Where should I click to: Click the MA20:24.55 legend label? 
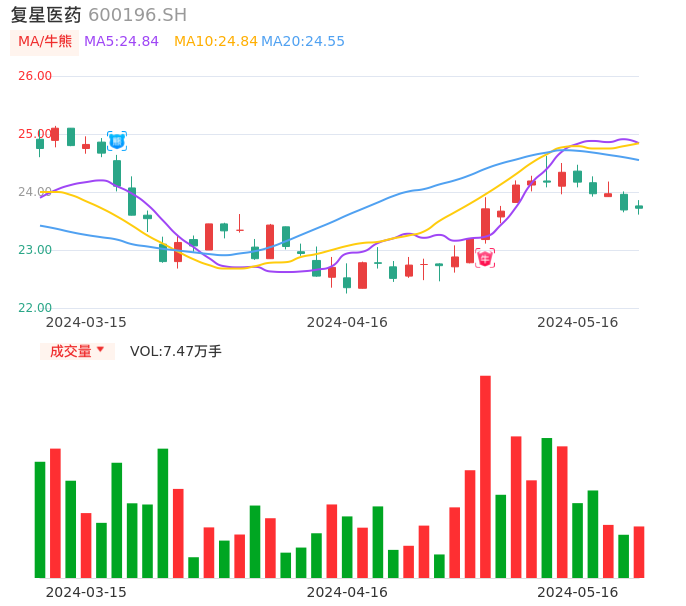(303, 42)
